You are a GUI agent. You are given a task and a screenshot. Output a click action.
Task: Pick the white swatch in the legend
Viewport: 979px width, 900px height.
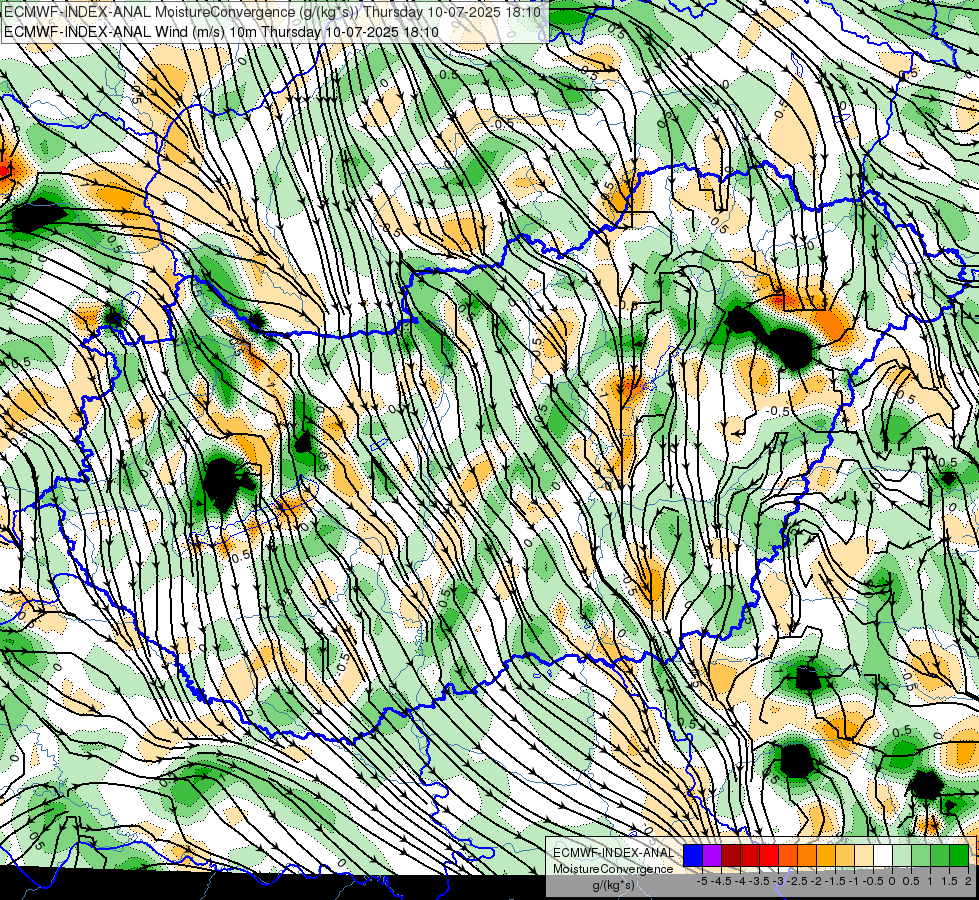point(883,855)
